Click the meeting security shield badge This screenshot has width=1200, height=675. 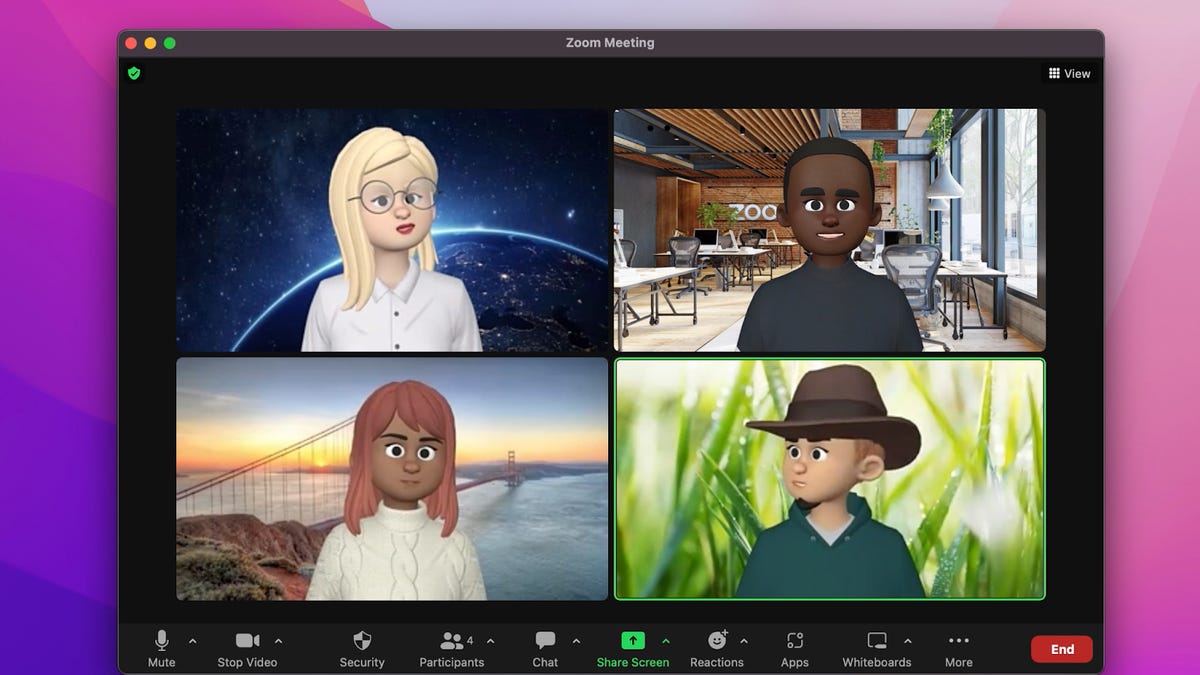point(134,73)
